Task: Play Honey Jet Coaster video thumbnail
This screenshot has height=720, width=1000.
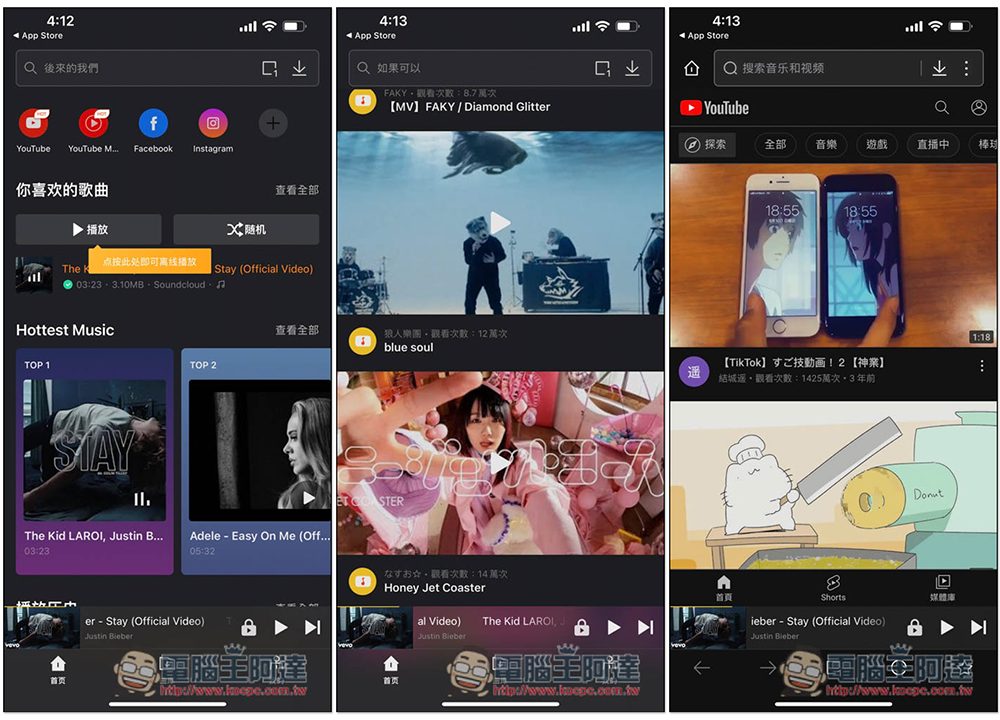Action: point(501,464)
